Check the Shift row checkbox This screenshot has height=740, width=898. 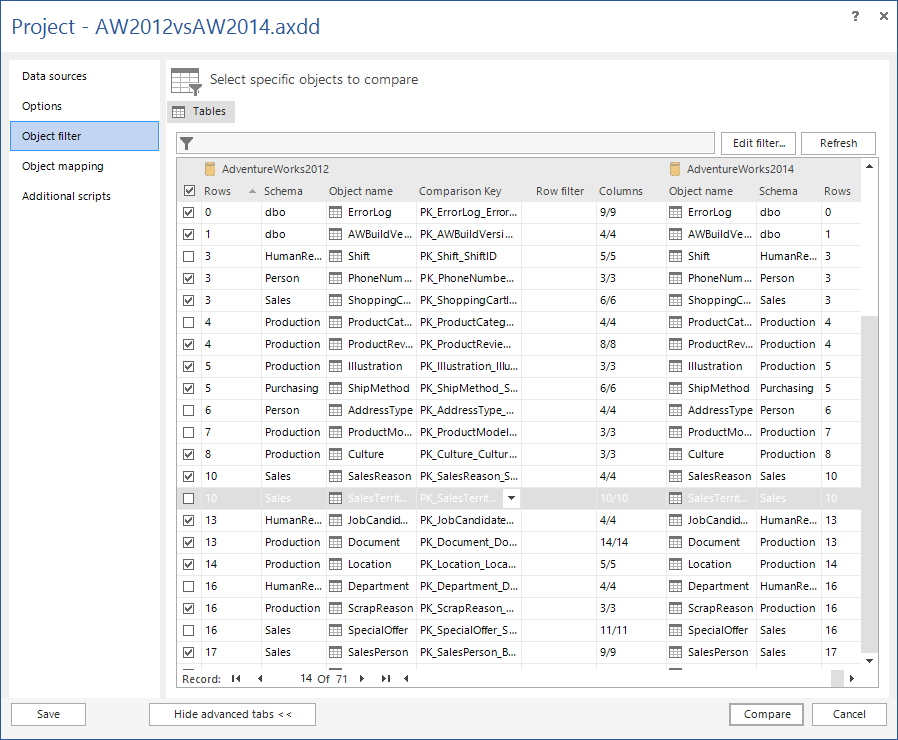coord(188,257)
